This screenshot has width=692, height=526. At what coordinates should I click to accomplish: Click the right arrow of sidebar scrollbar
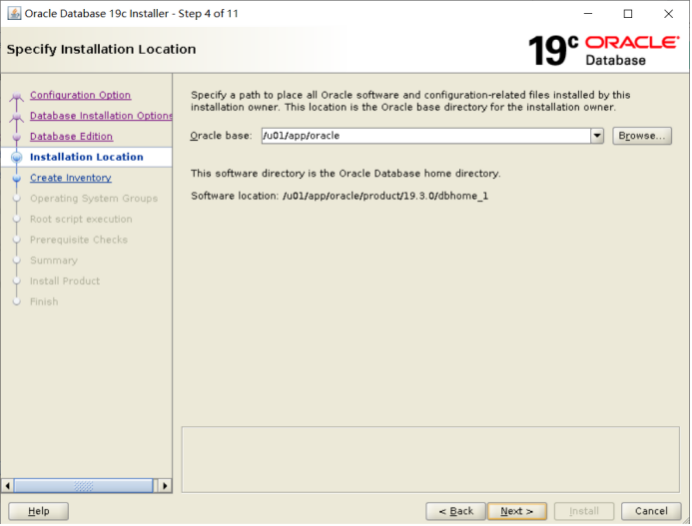[x=165, y=486]
